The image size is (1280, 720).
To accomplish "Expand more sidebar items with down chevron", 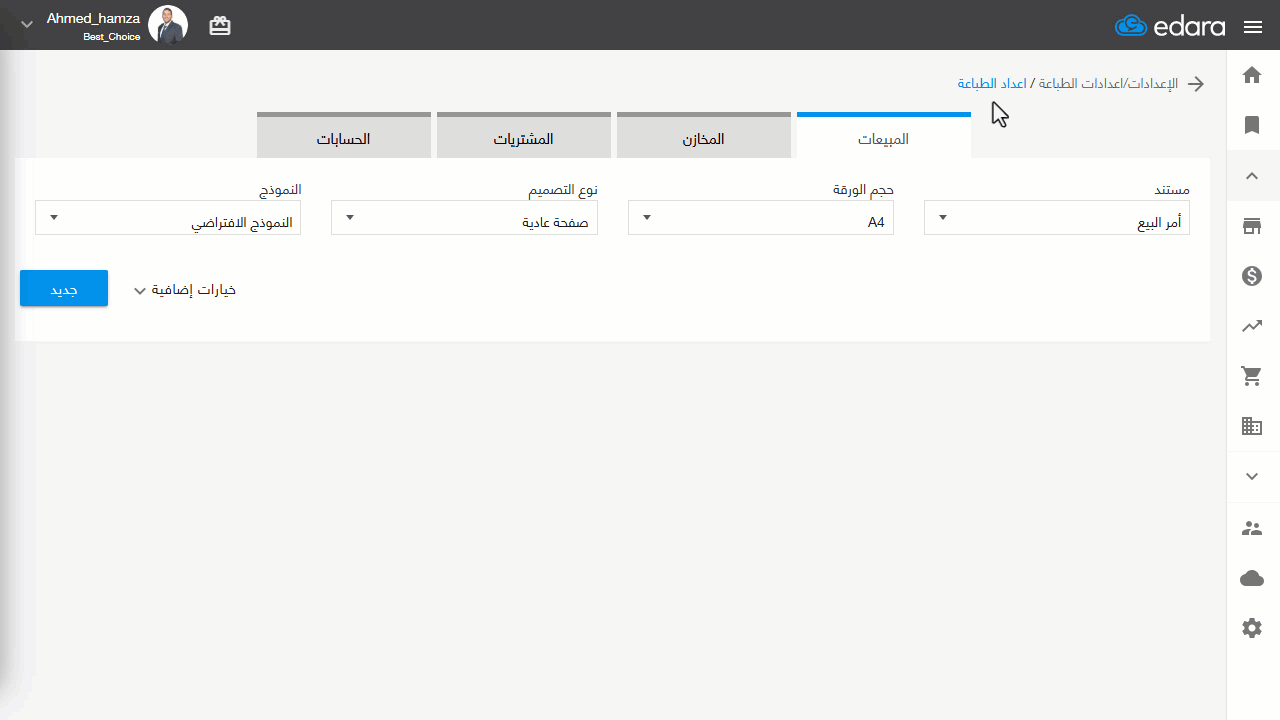I will click(x=1252, y=477).
